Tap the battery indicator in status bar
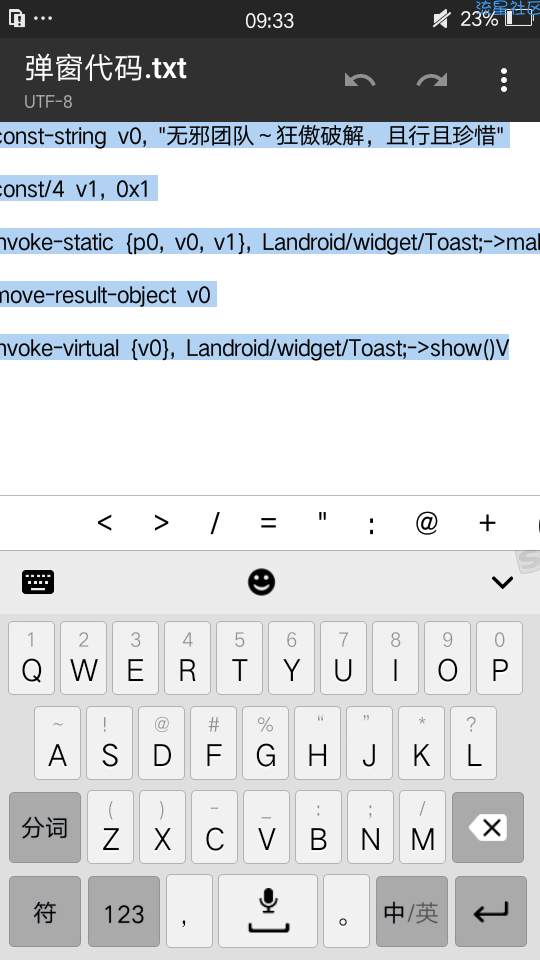The image size is (540, 960). click(519, 18)
